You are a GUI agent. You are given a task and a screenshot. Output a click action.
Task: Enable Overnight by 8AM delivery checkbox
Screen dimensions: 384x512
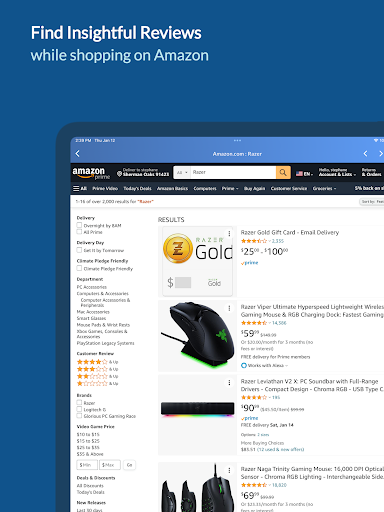click(x=79, y=225)
